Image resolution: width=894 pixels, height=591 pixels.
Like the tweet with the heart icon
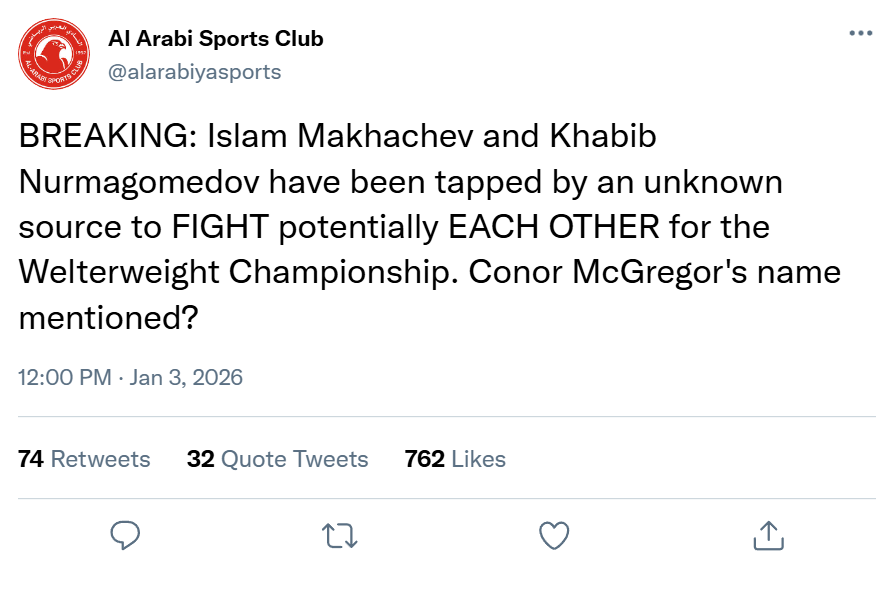[x=554, y=535]
